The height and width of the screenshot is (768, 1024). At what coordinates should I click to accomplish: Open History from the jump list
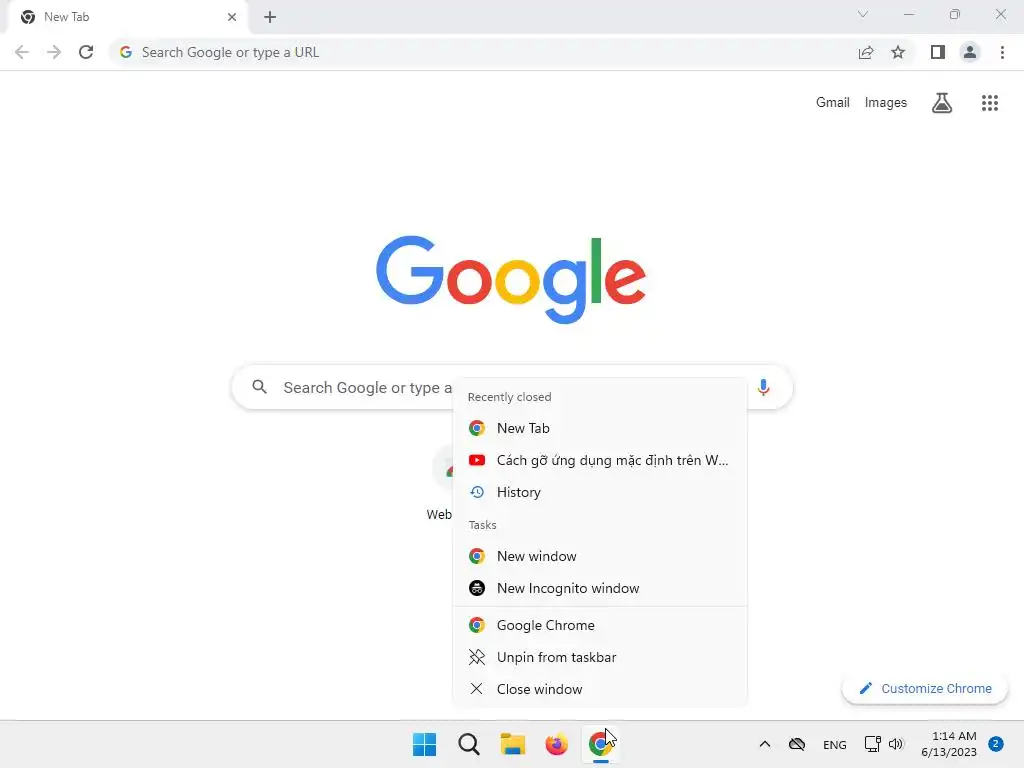tap(600, 492)
